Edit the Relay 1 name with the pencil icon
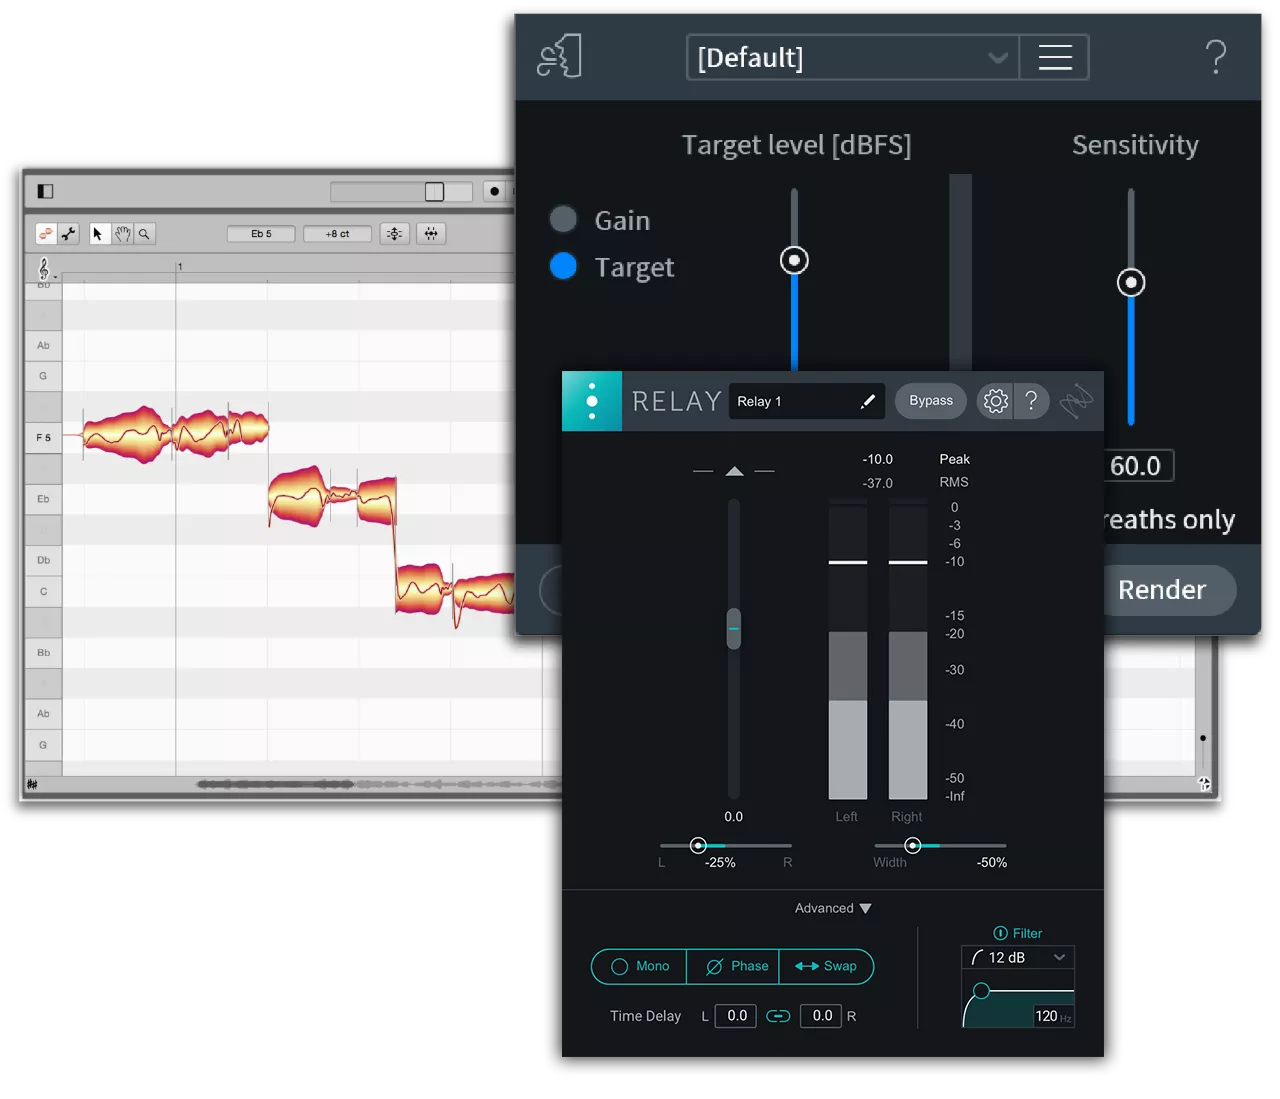The height and width of the screenshot is (1099, 1280). (x=868, y=401)
